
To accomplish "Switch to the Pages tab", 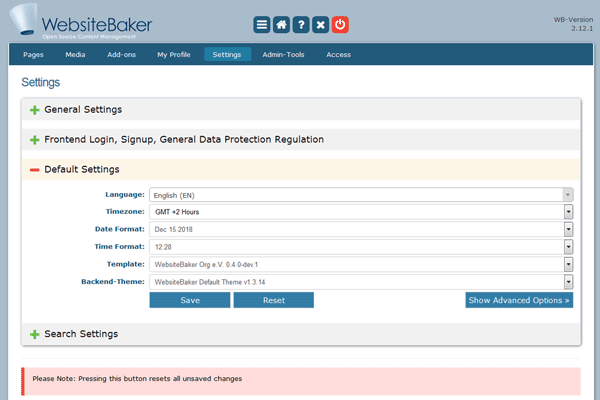I will 36,55.
